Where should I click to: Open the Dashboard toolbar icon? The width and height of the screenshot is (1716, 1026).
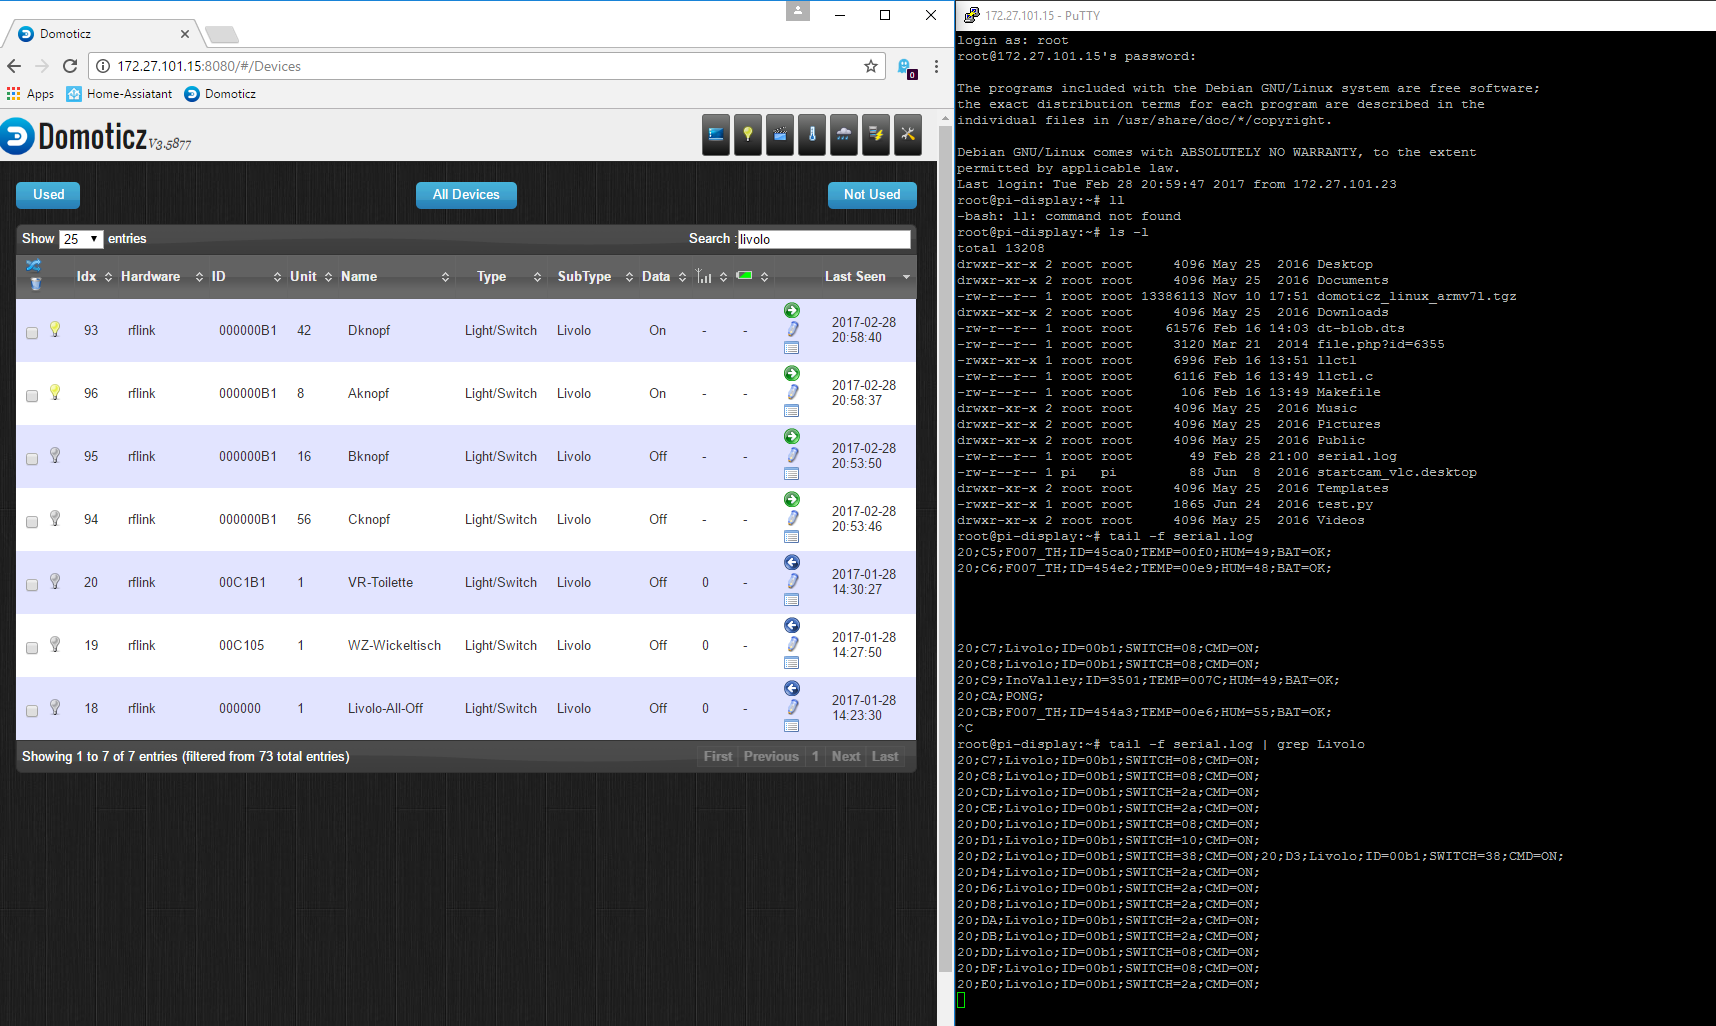tap(716, 134)
